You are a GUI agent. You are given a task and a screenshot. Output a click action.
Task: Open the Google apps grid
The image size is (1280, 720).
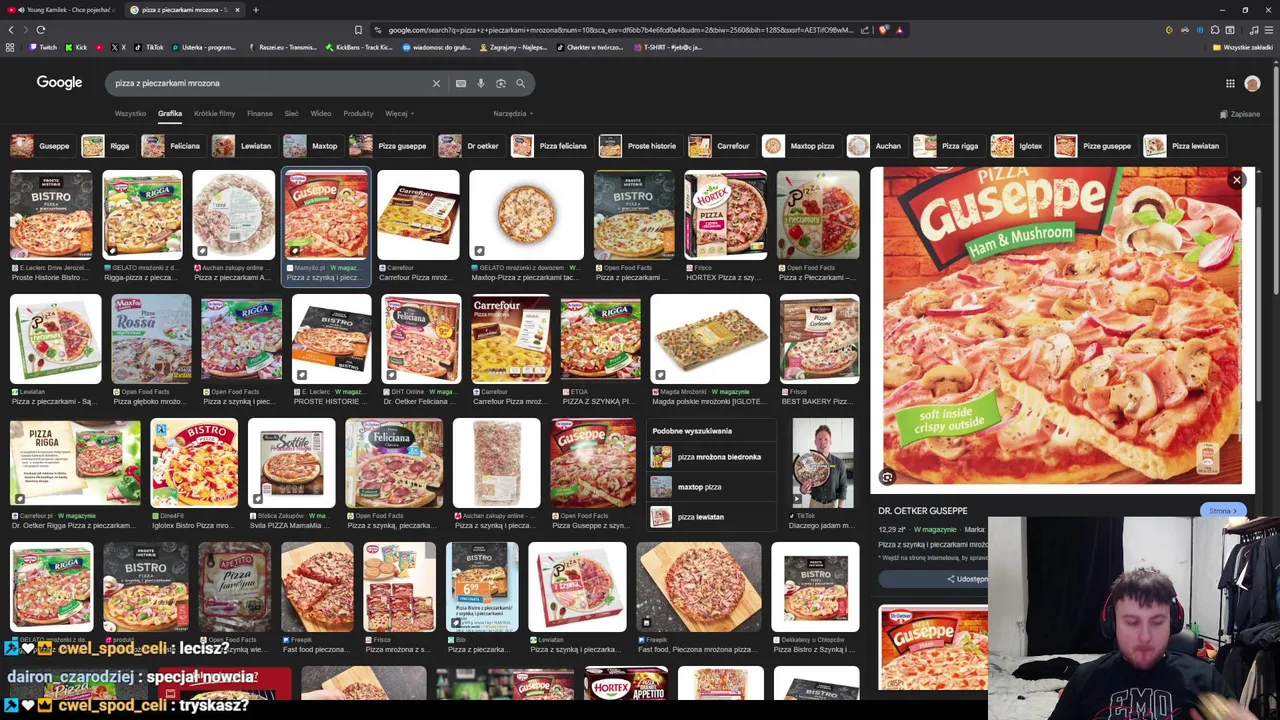coord(1230,83)
